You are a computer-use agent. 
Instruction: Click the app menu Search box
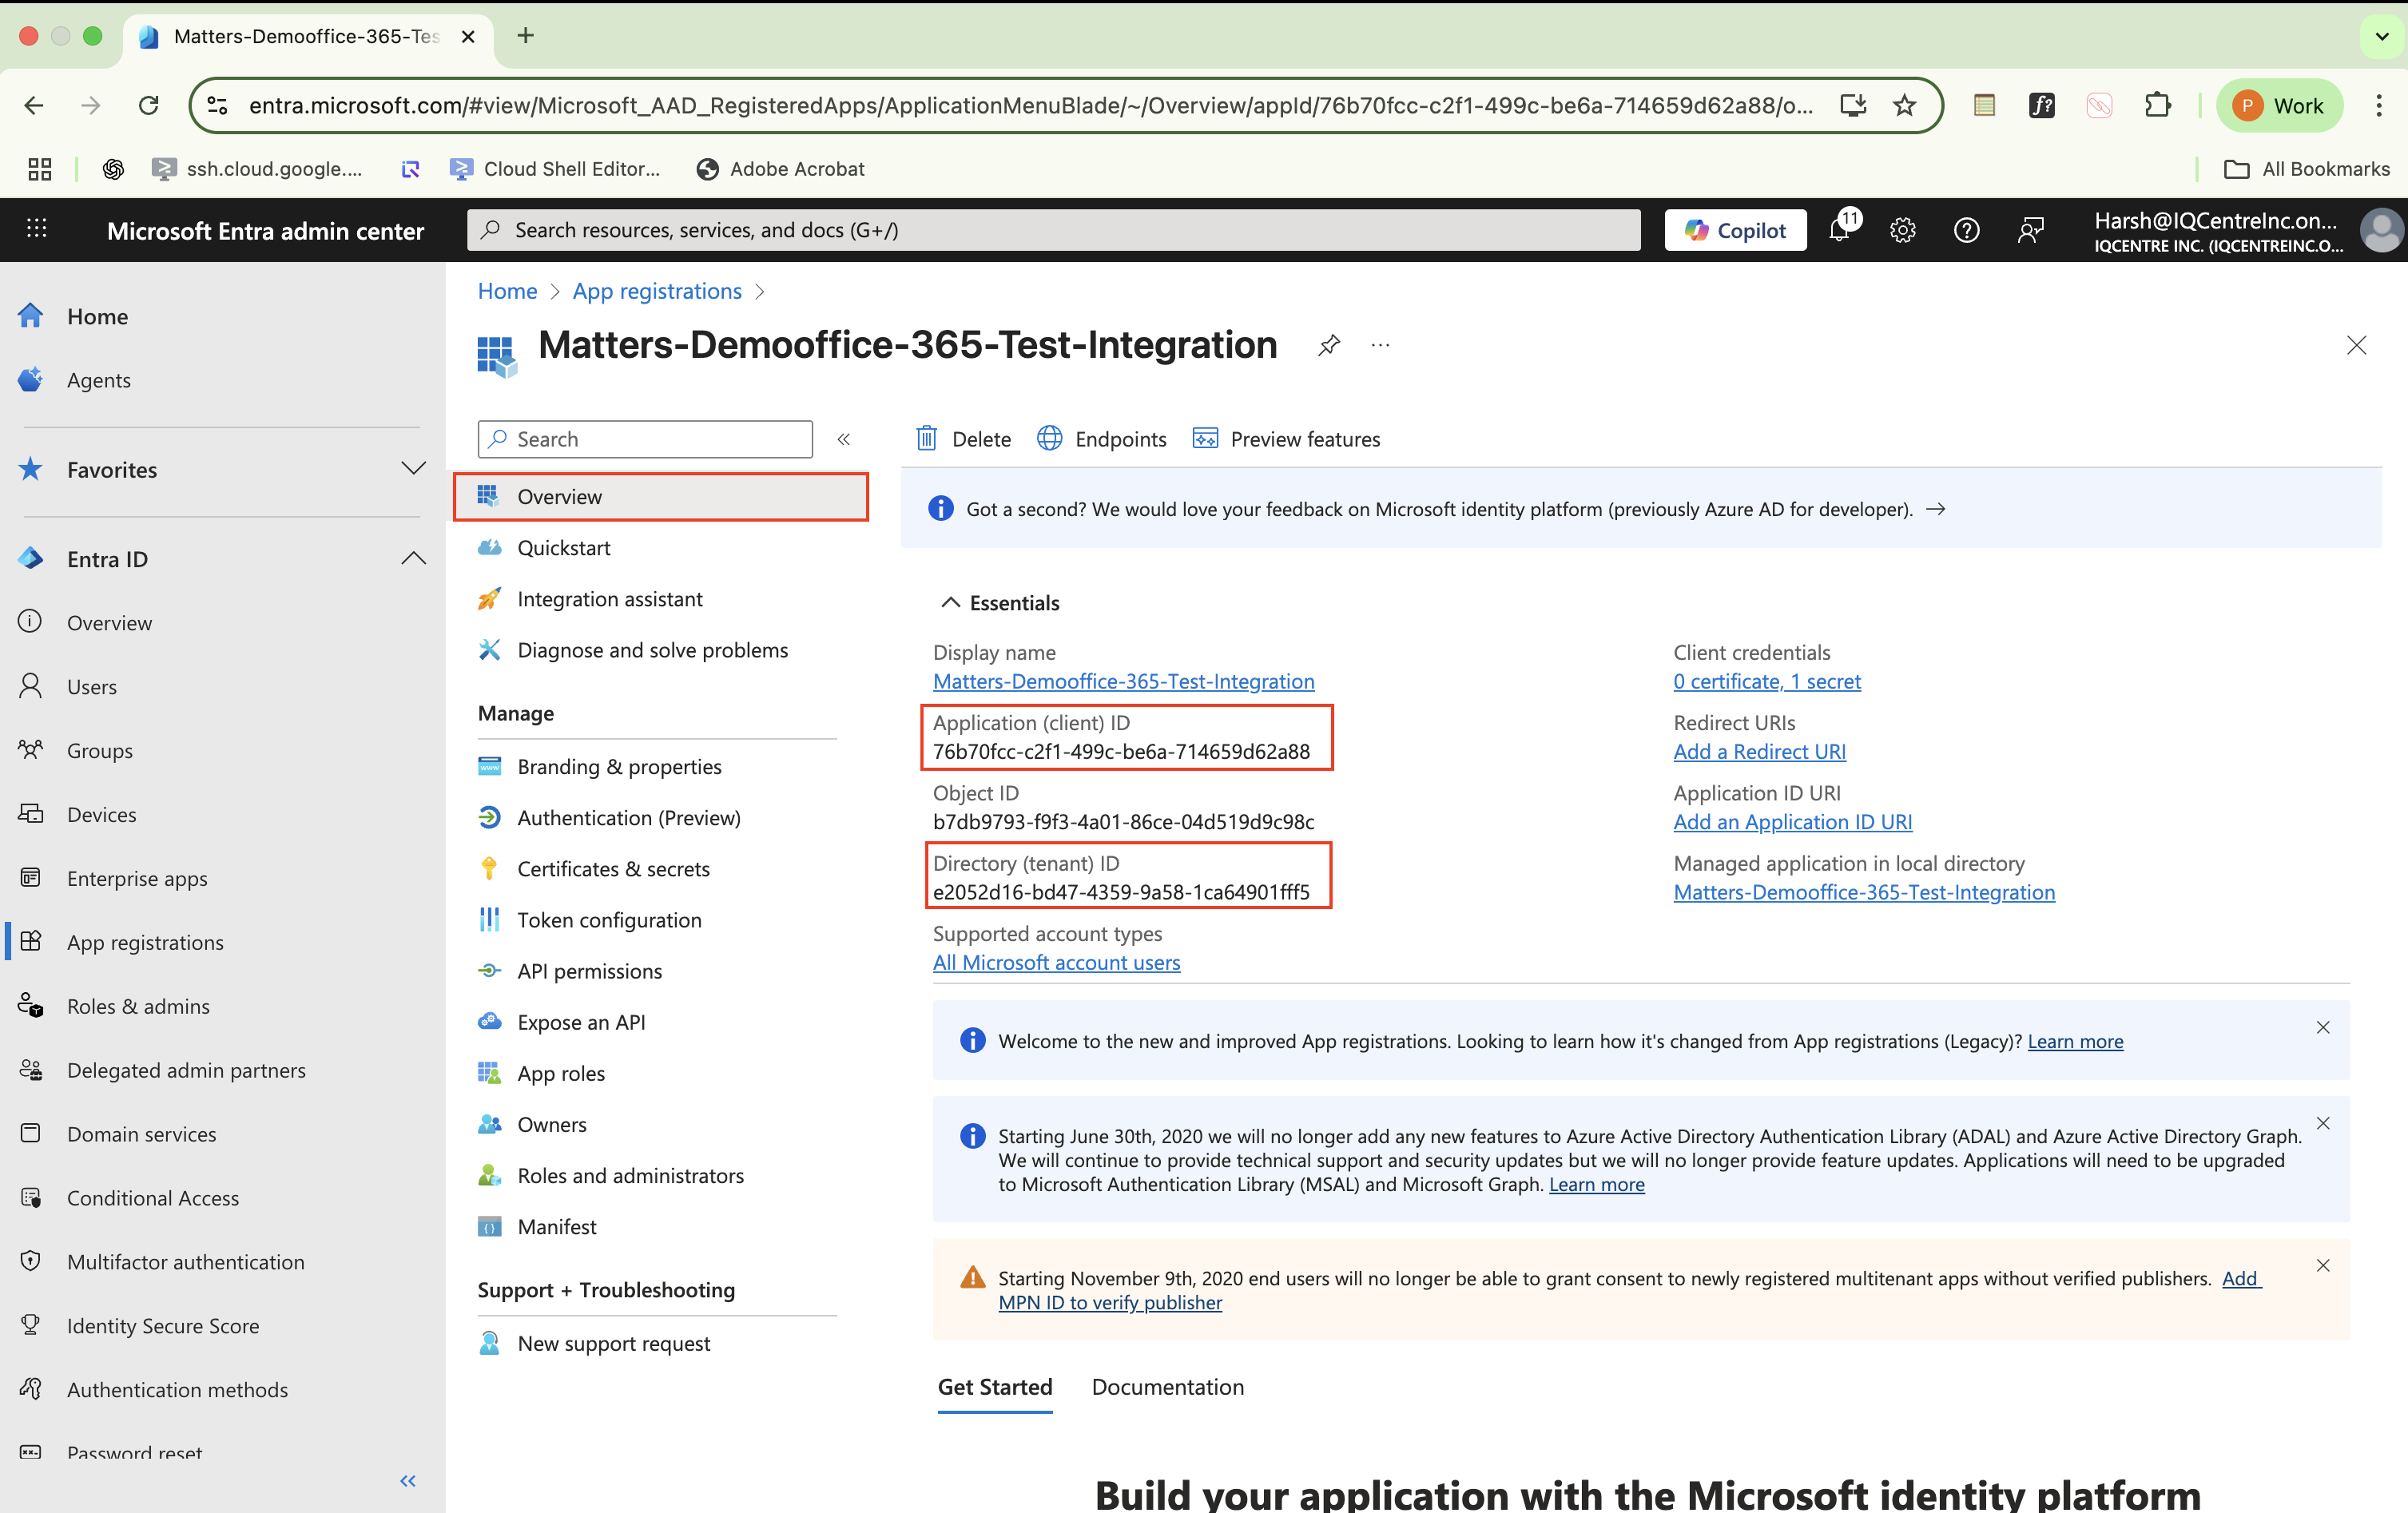pos(645,439)
